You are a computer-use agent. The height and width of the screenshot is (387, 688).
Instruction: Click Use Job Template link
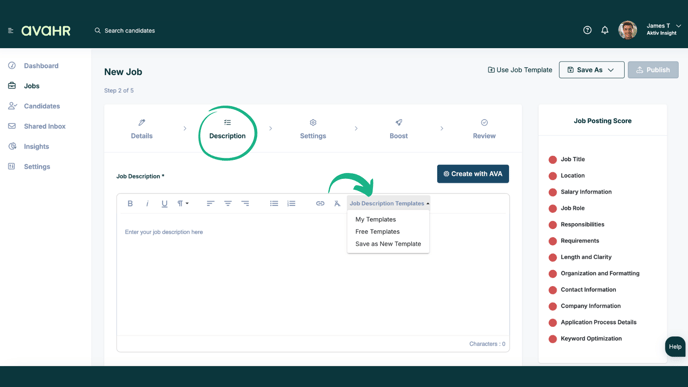pos(520,70)
